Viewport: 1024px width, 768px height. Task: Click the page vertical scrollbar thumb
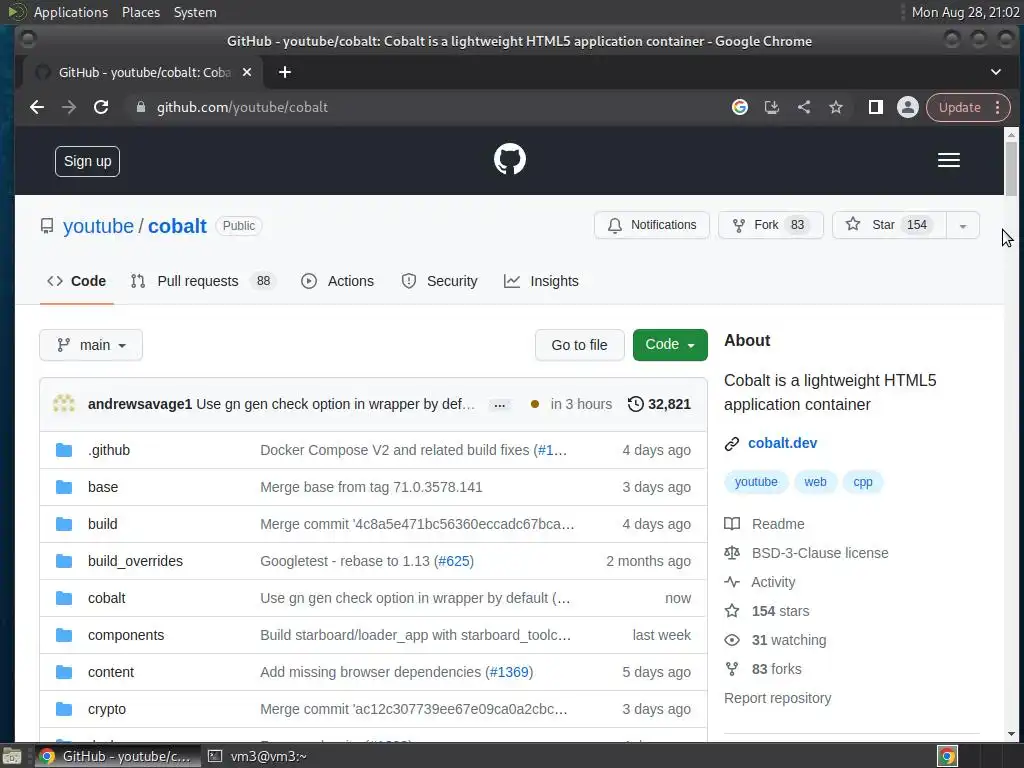(x=1011, y=167)
